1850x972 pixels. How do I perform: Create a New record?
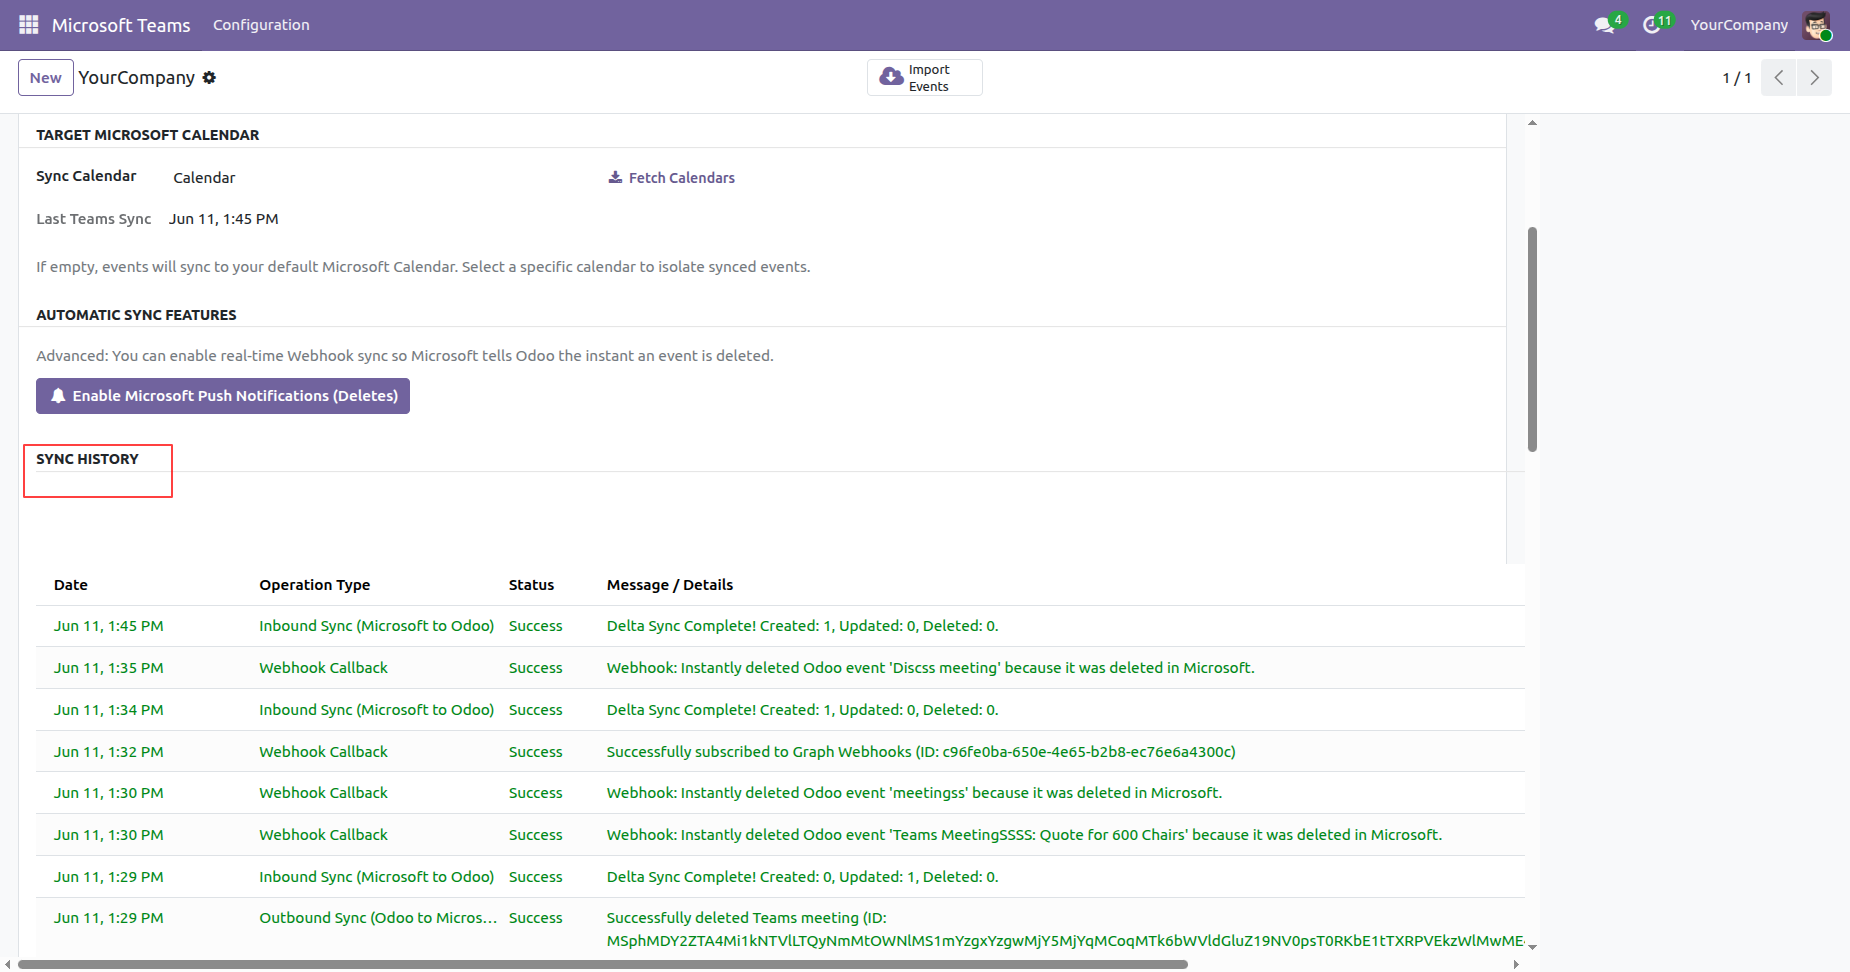coord(46,78)
